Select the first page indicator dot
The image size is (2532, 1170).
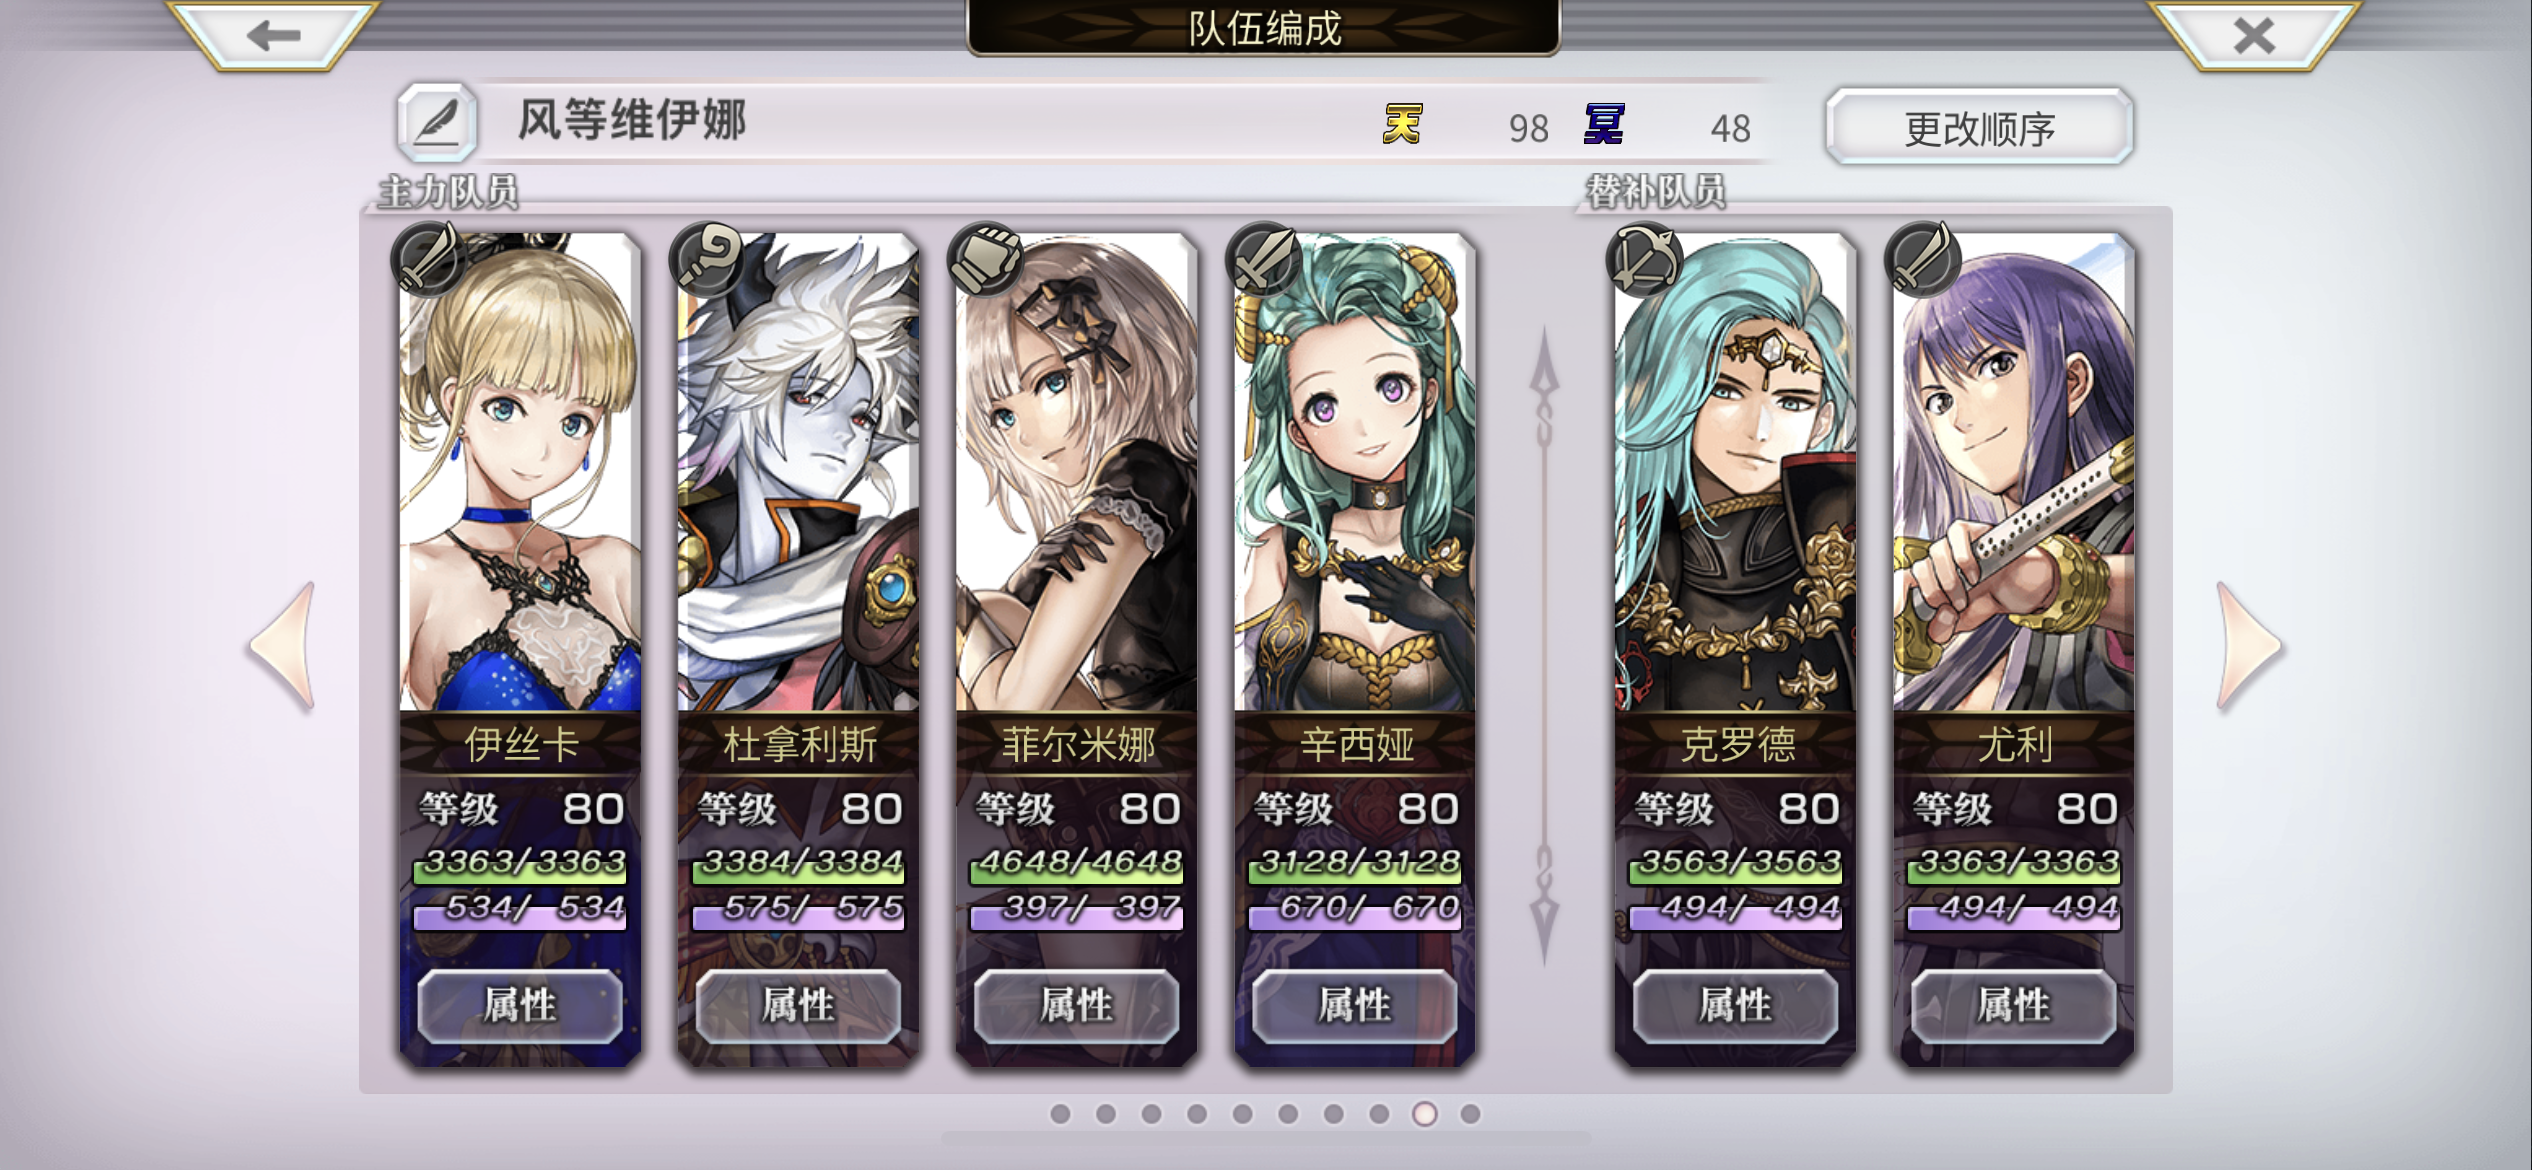pyautogui.click(x=1060, y=1114)
